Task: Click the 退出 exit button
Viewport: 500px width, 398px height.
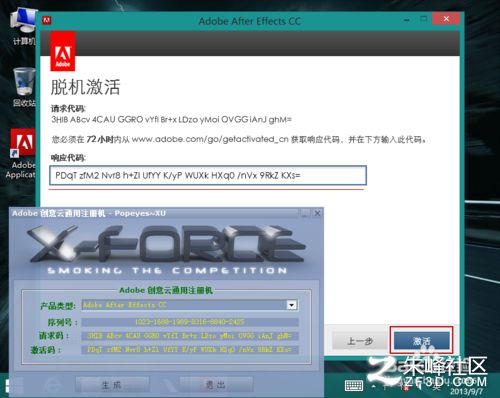Action: click(x=216, y=385)
